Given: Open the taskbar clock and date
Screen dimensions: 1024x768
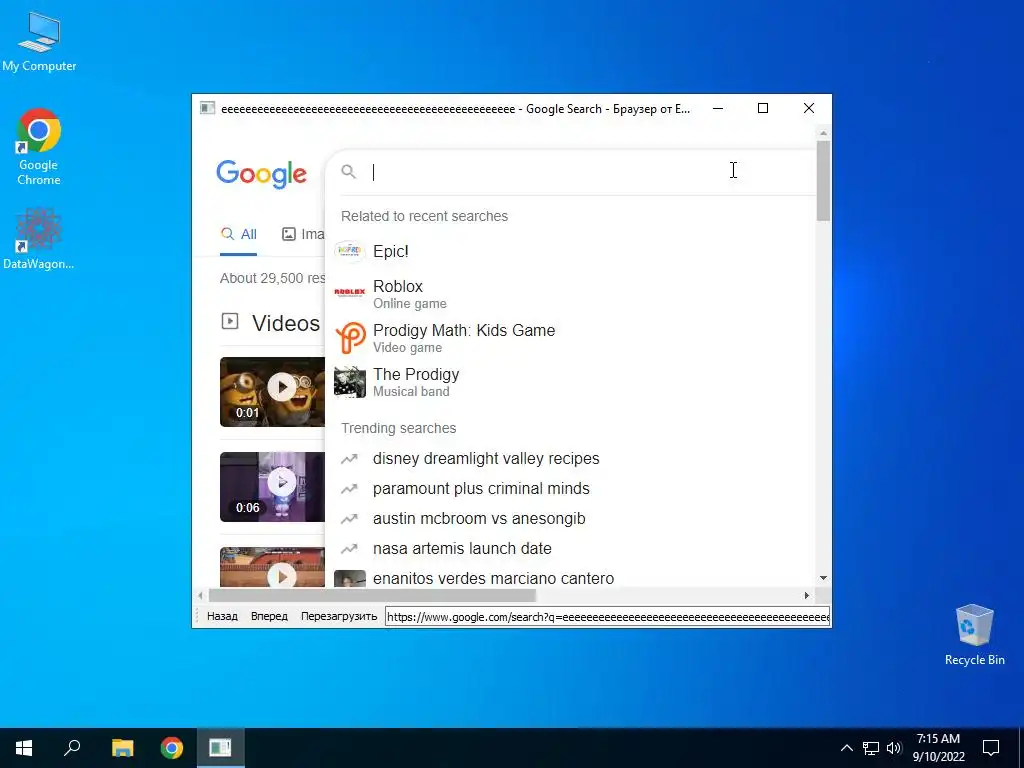Looking at the screenshot, I should [x=938, y=748].
